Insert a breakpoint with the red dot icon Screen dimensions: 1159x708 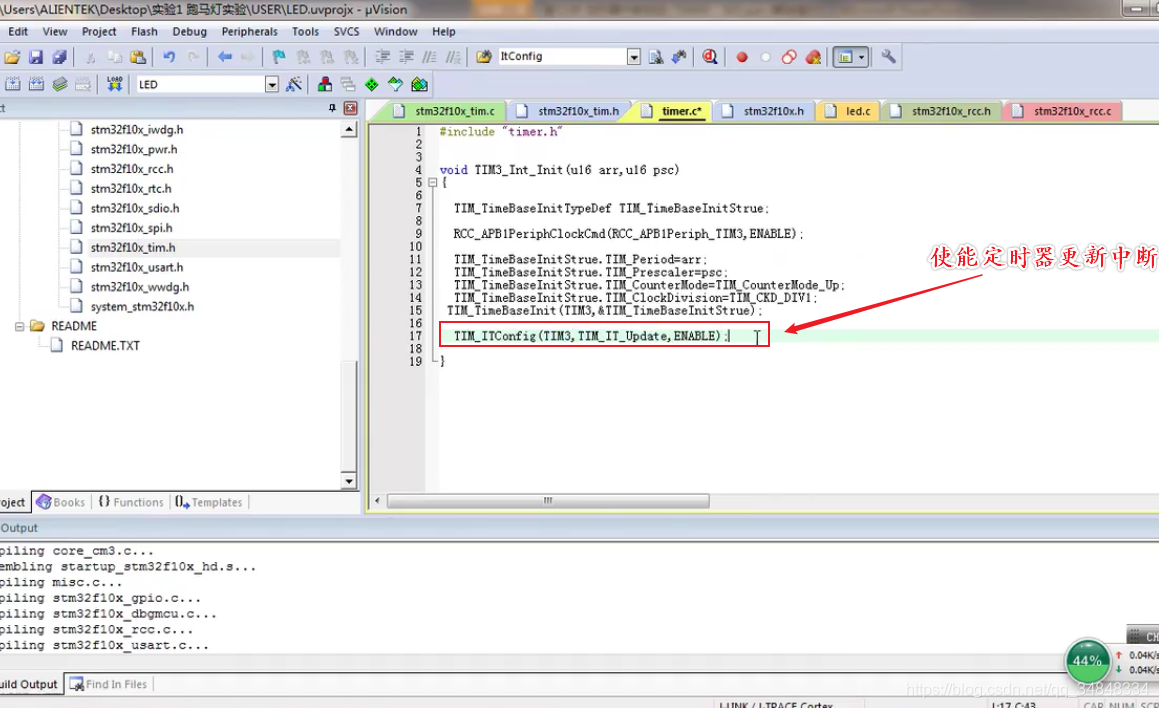(x=741, y=57)
